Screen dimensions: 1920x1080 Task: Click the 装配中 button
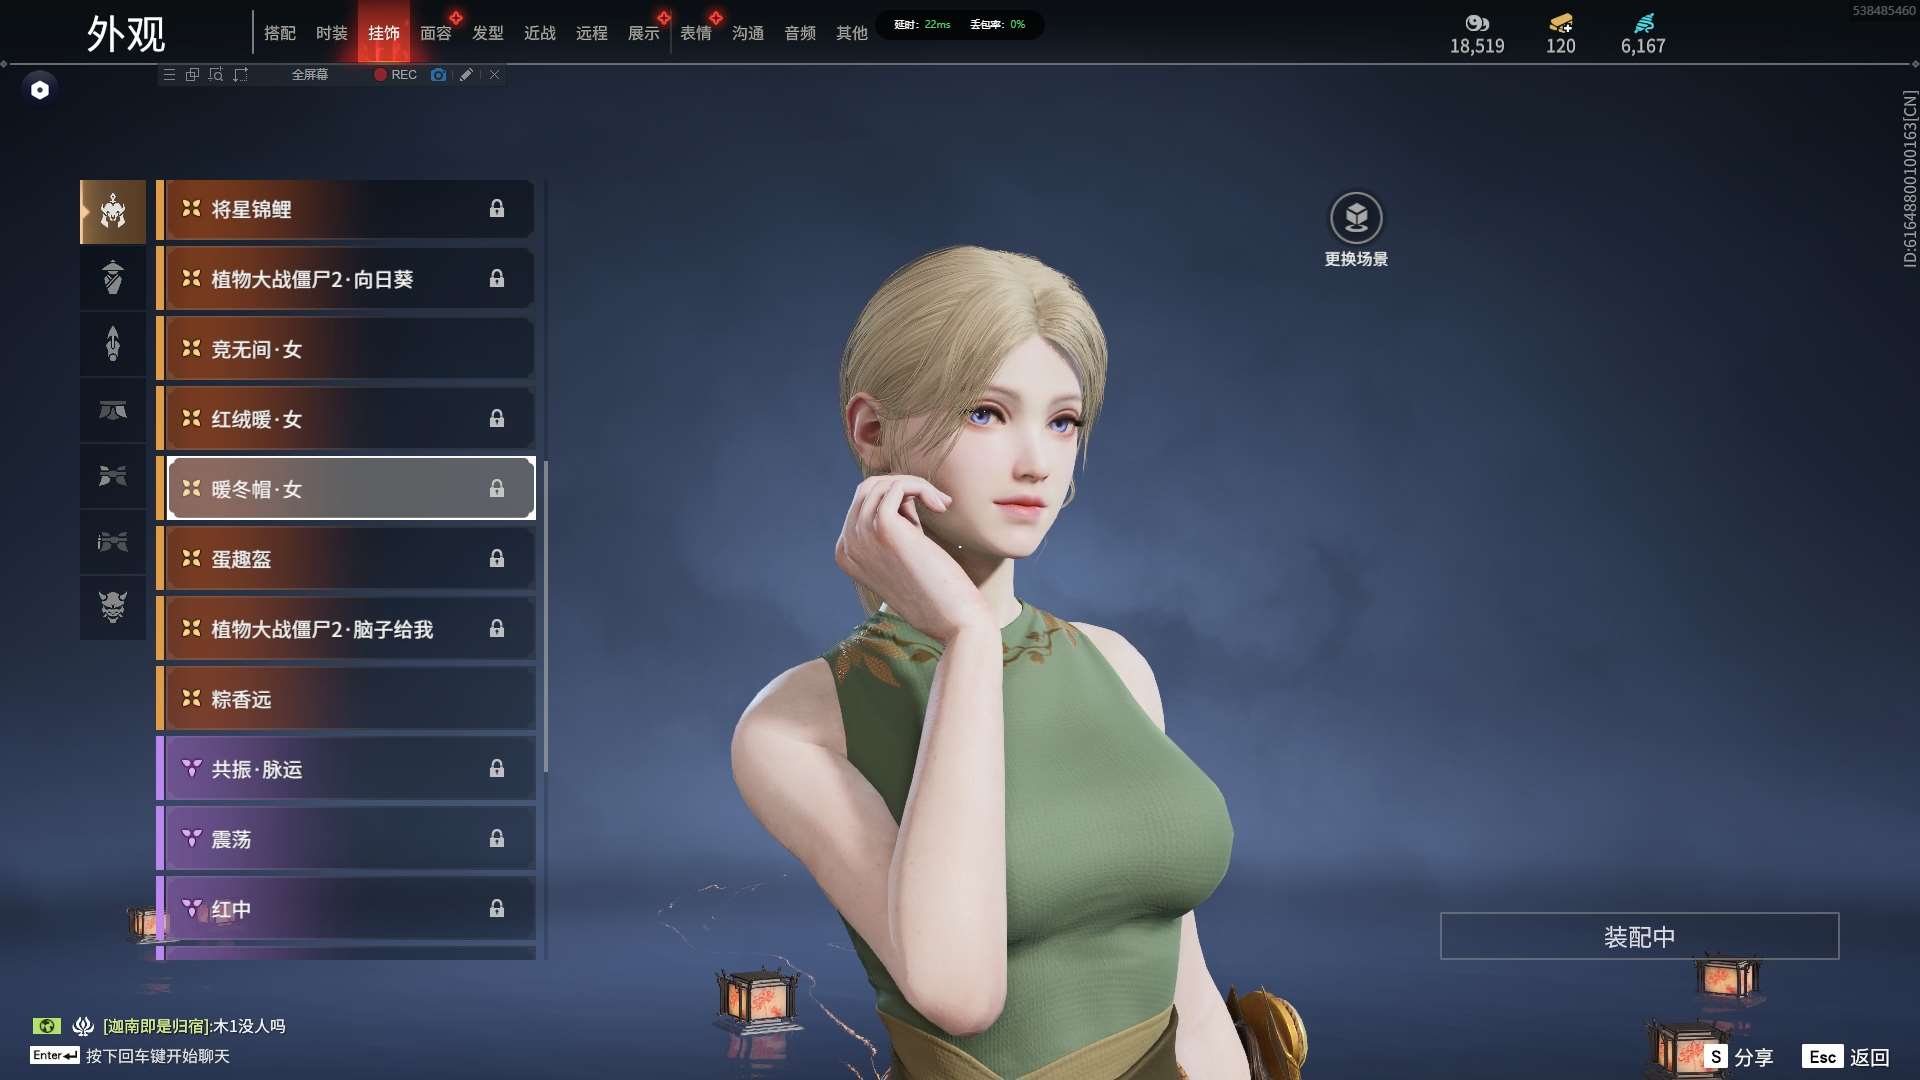1639,936
